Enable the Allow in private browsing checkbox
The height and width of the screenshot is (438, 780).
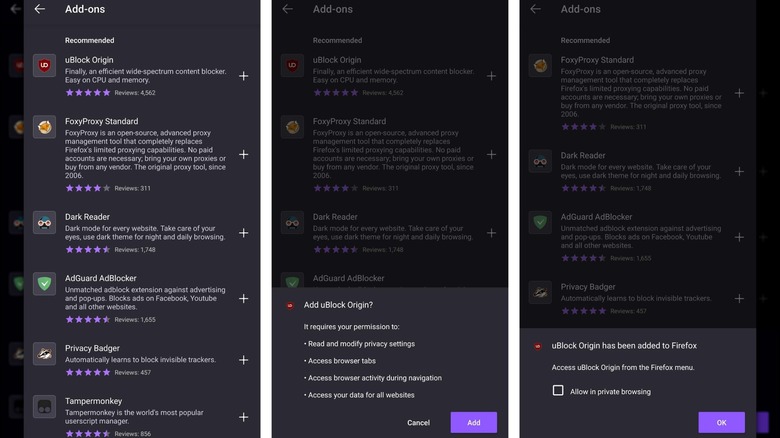coord(558,390)
